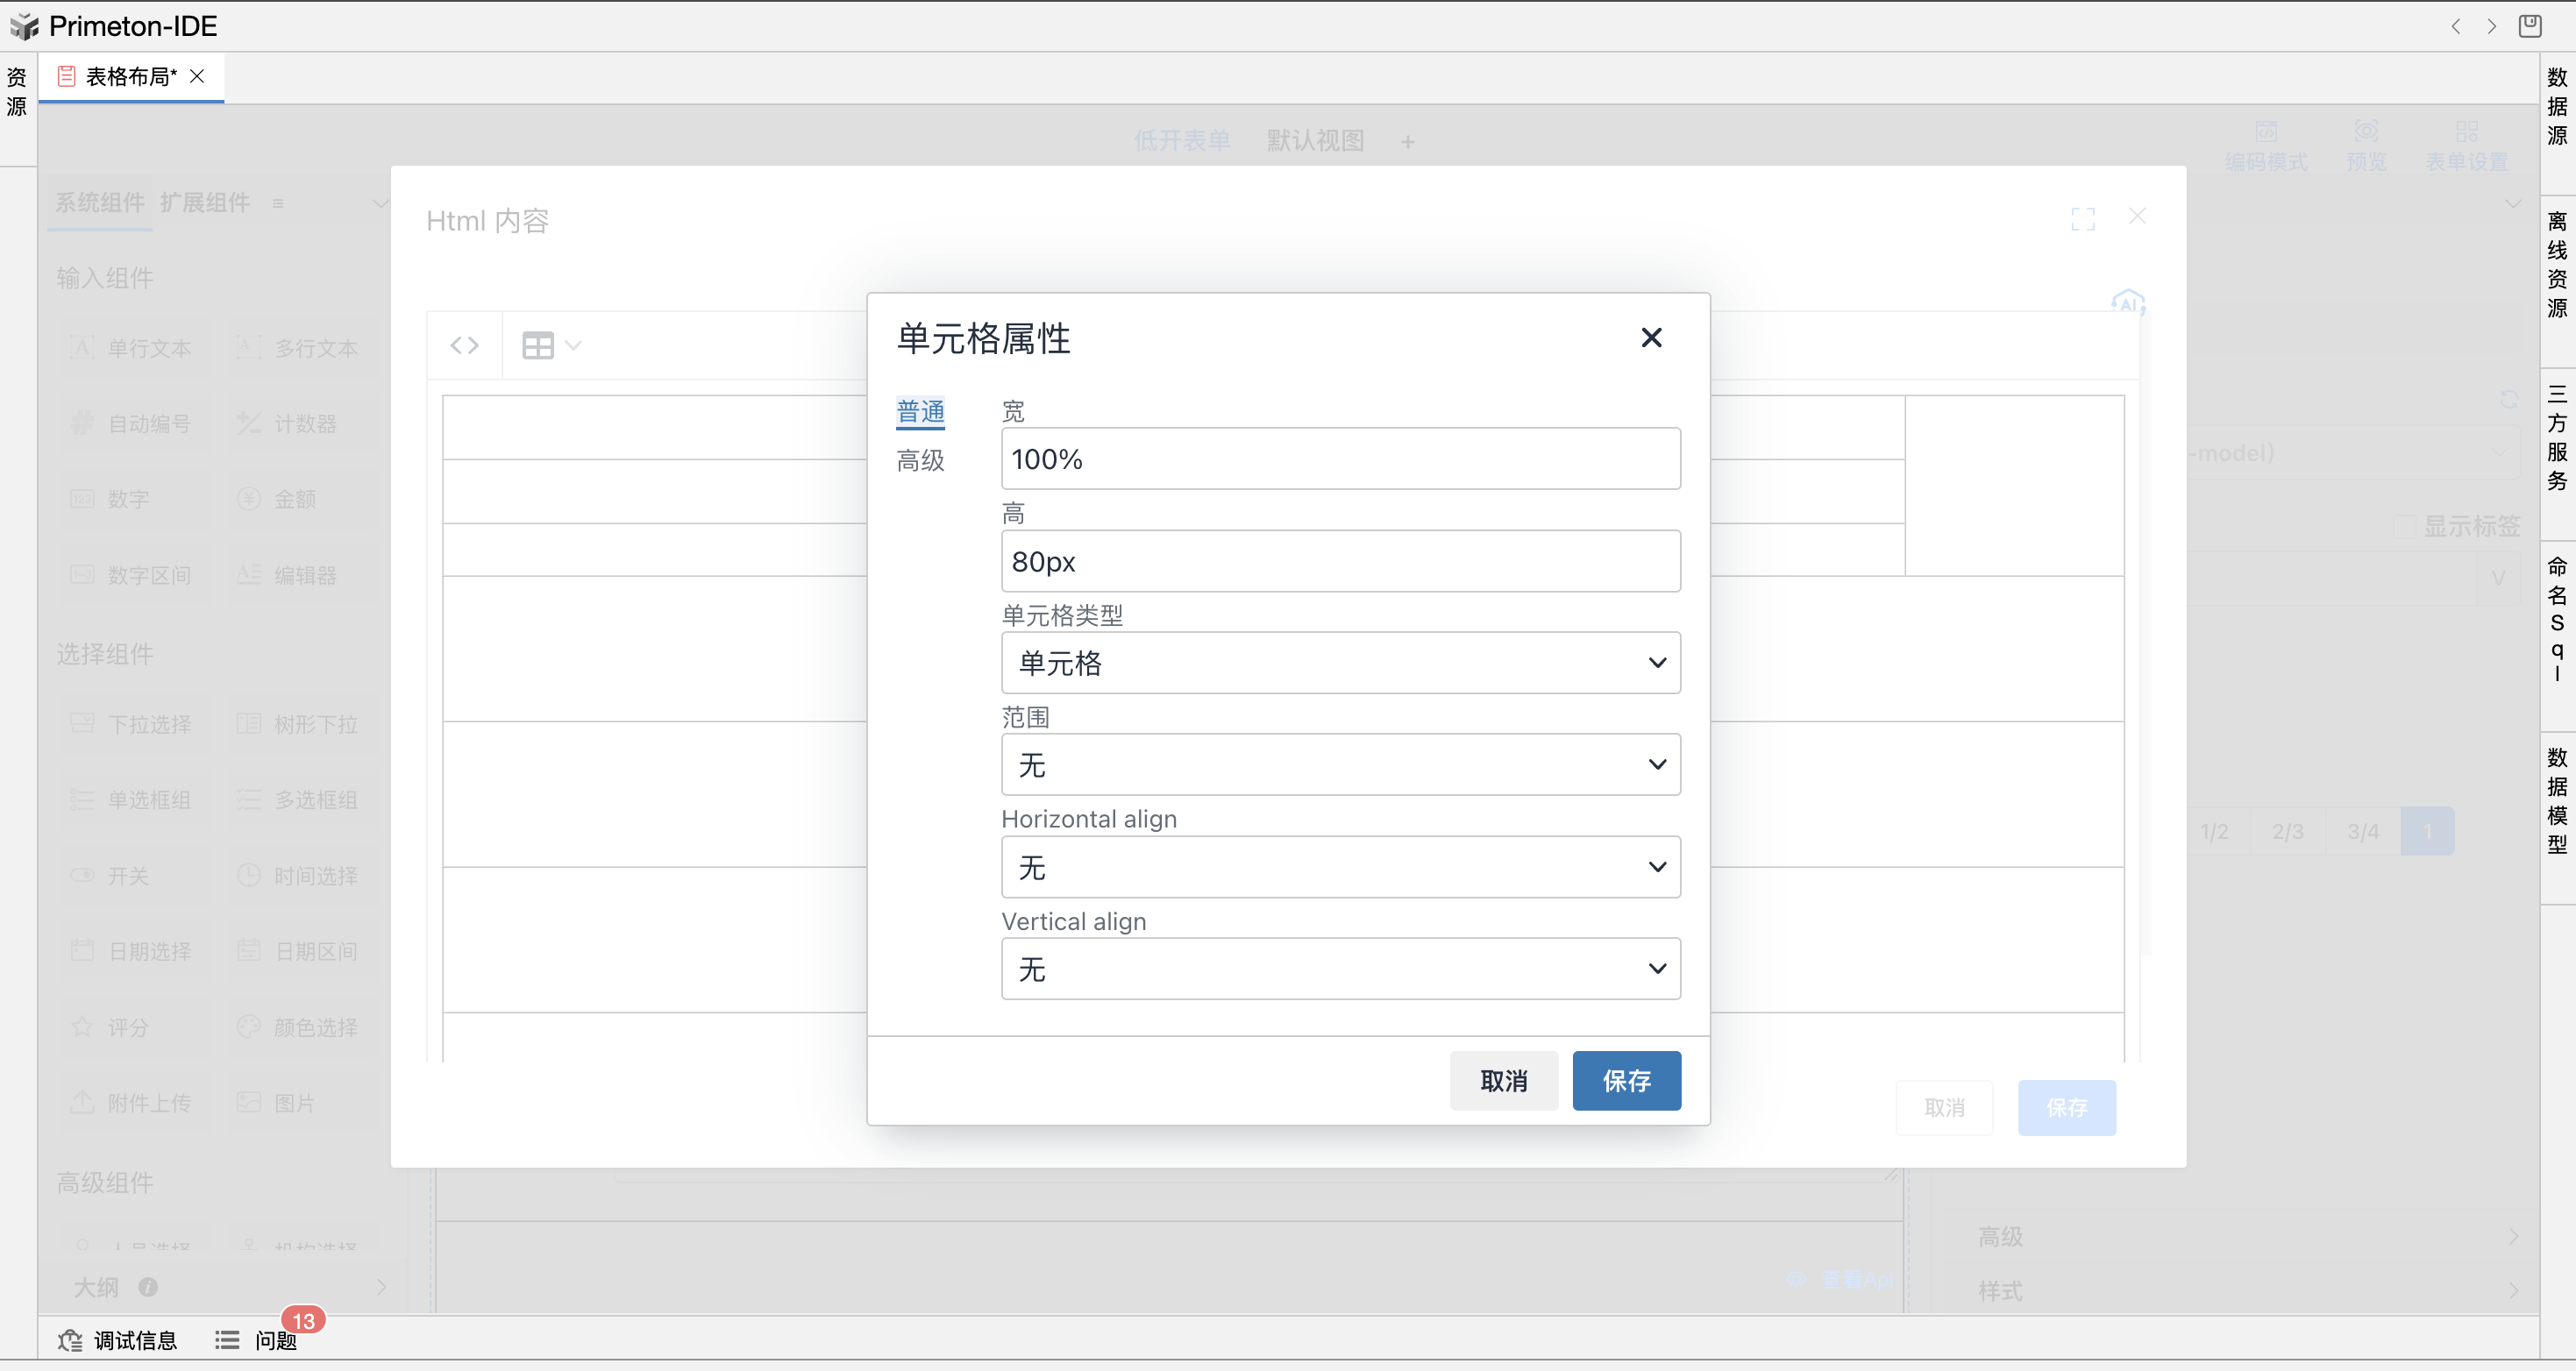Expand the 范围 dropdown

click(1340, 765)
